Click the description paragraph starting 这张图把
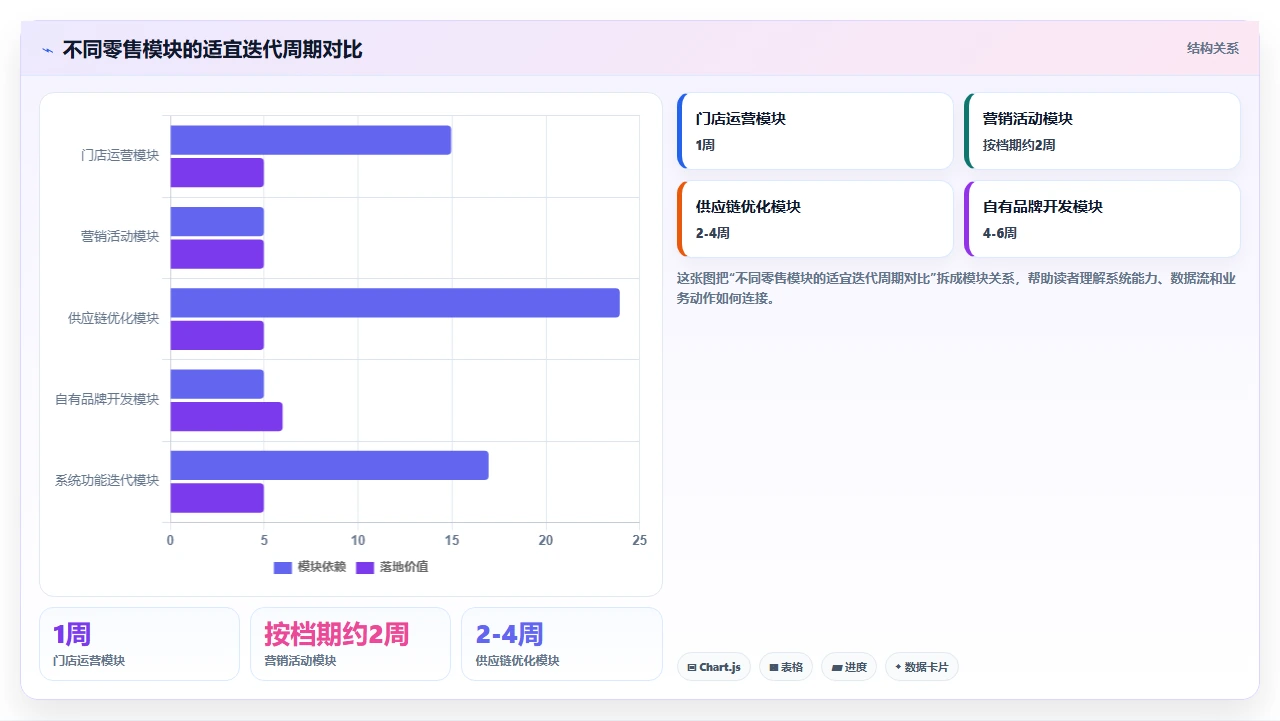This screenshot has width=1280, height=721. 957,288
